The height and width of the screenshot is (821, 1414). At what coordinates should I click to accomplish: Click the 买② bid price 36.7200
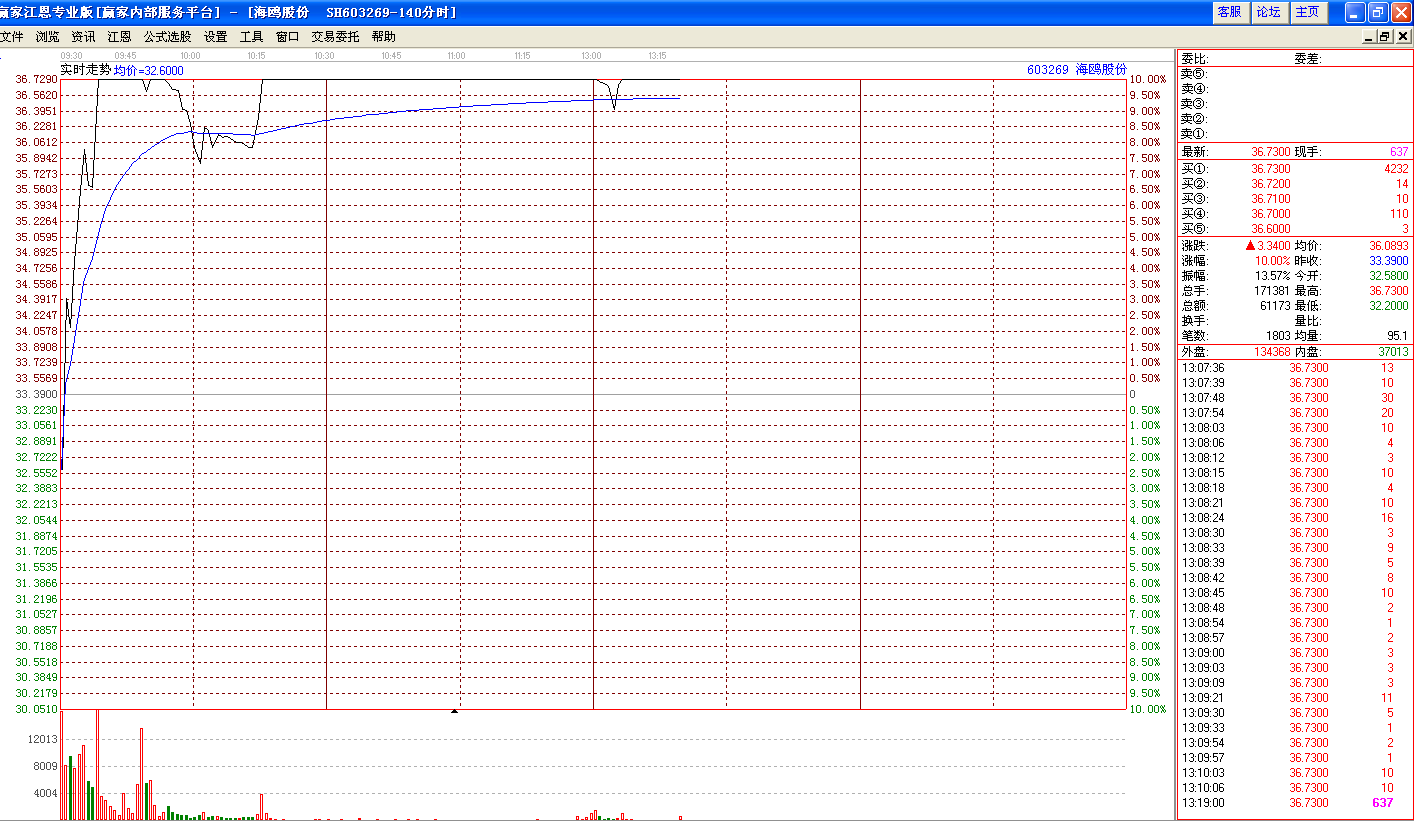coord(1271,184)
